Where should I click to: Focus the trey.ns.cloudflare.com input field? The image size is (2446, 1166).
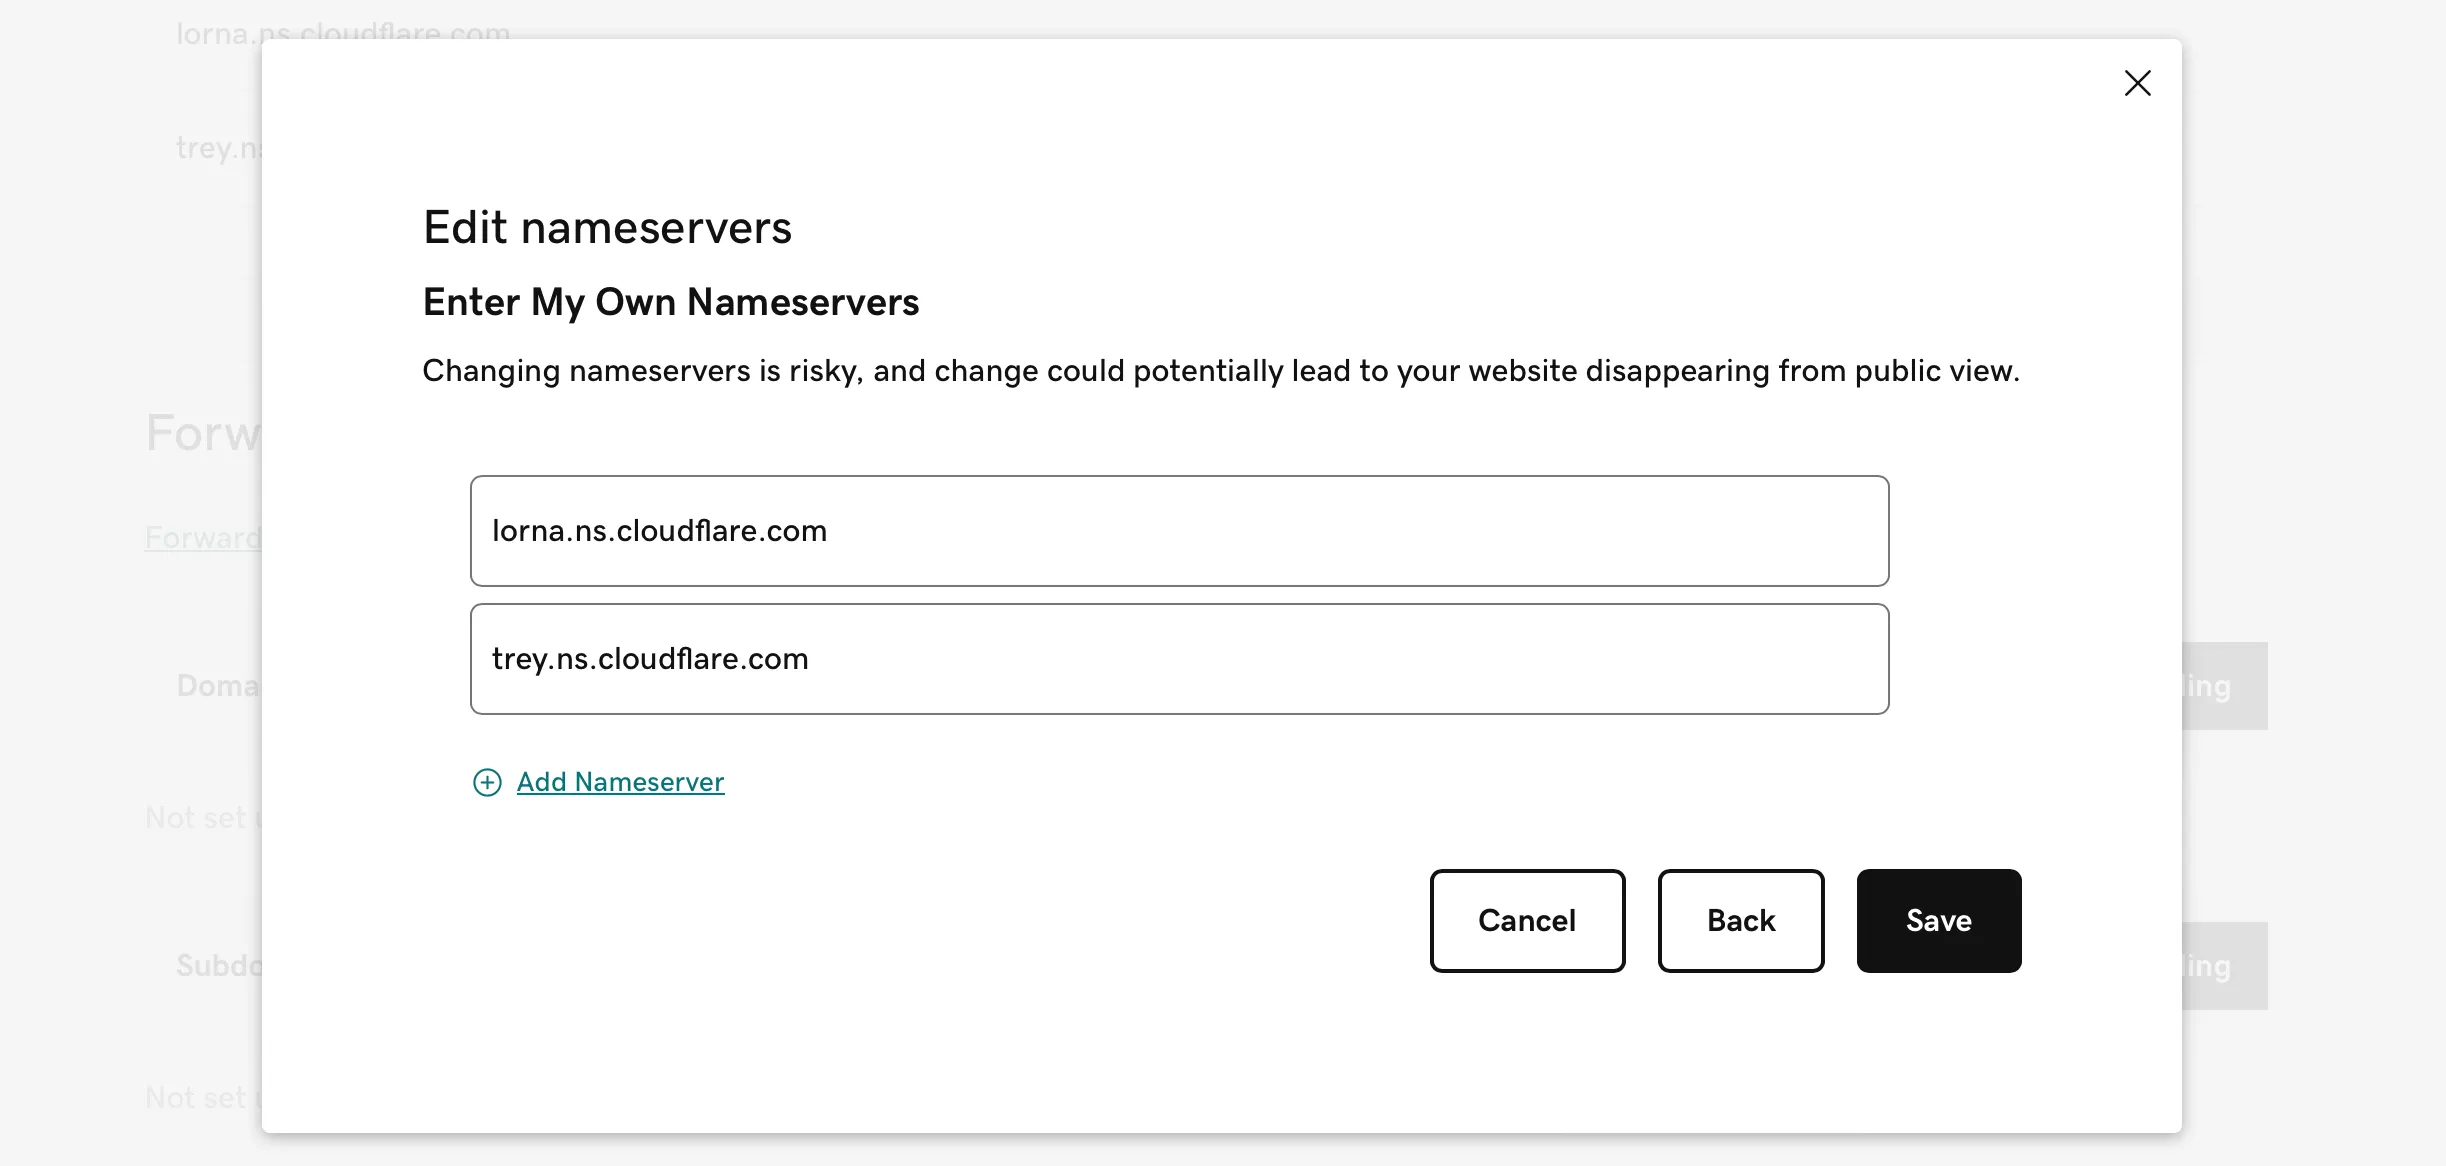coord(1178,658)
